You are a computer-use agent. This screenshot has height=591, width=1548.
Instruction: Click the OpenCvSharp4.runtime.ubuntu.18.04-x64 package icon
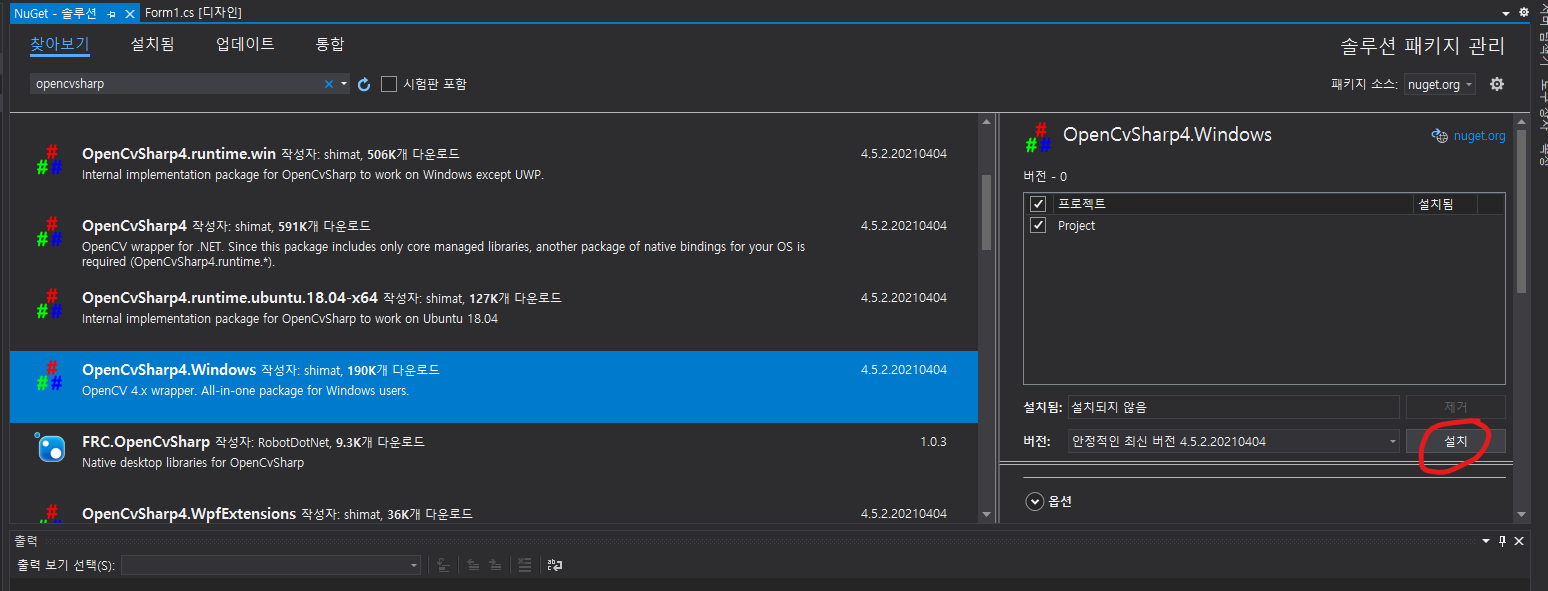pyautogui.click(x=49, y=305)
